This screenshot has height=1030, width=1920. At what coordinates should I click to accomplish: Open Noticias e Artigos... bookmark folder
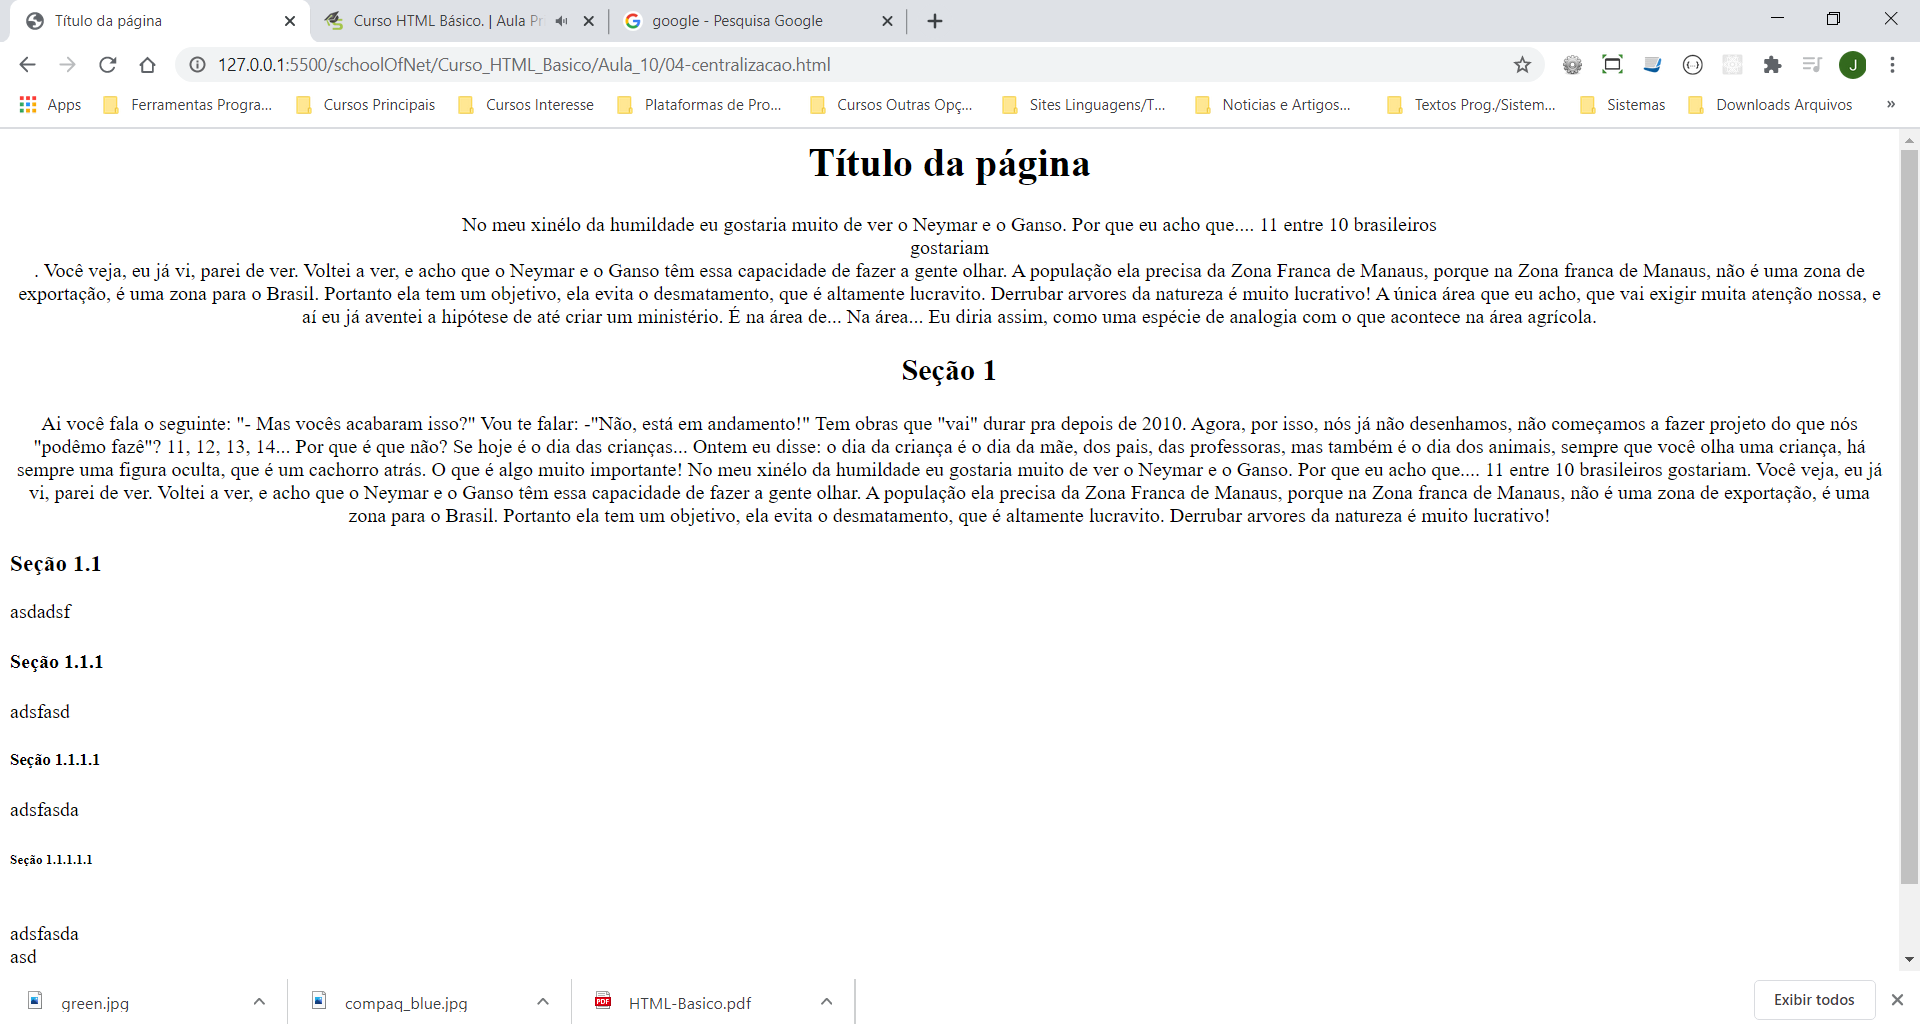tap(1273, 105)
